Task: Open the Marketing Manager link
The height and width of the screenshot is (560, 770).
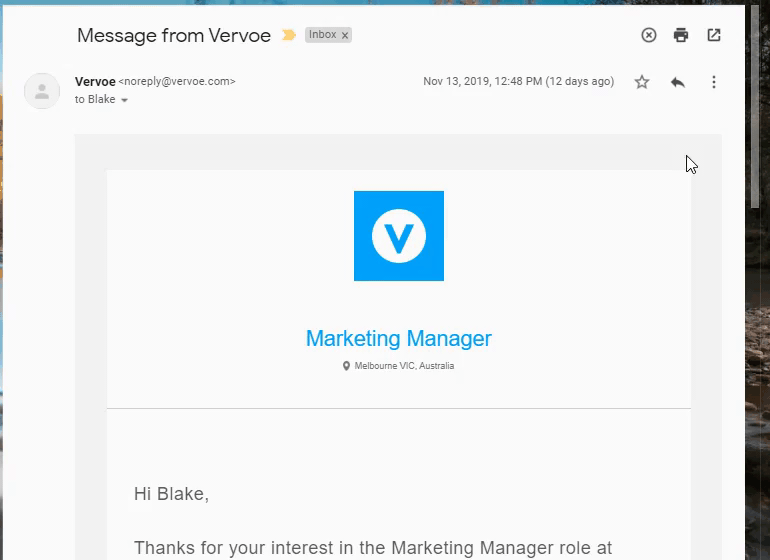Action: pos(399,338)
